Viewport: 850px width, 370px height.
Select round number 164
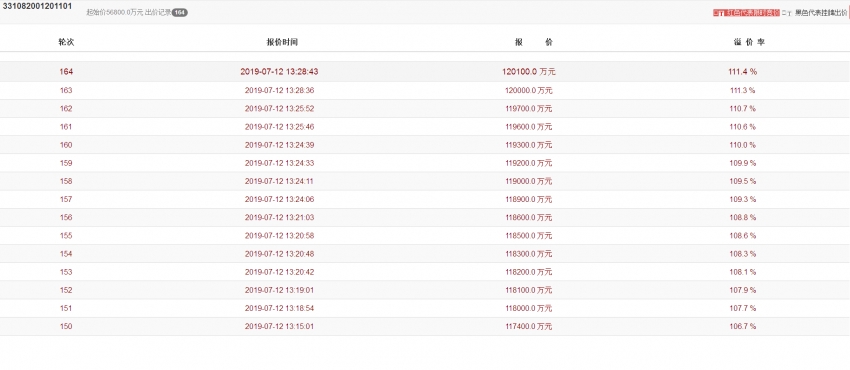coord(66,72)
